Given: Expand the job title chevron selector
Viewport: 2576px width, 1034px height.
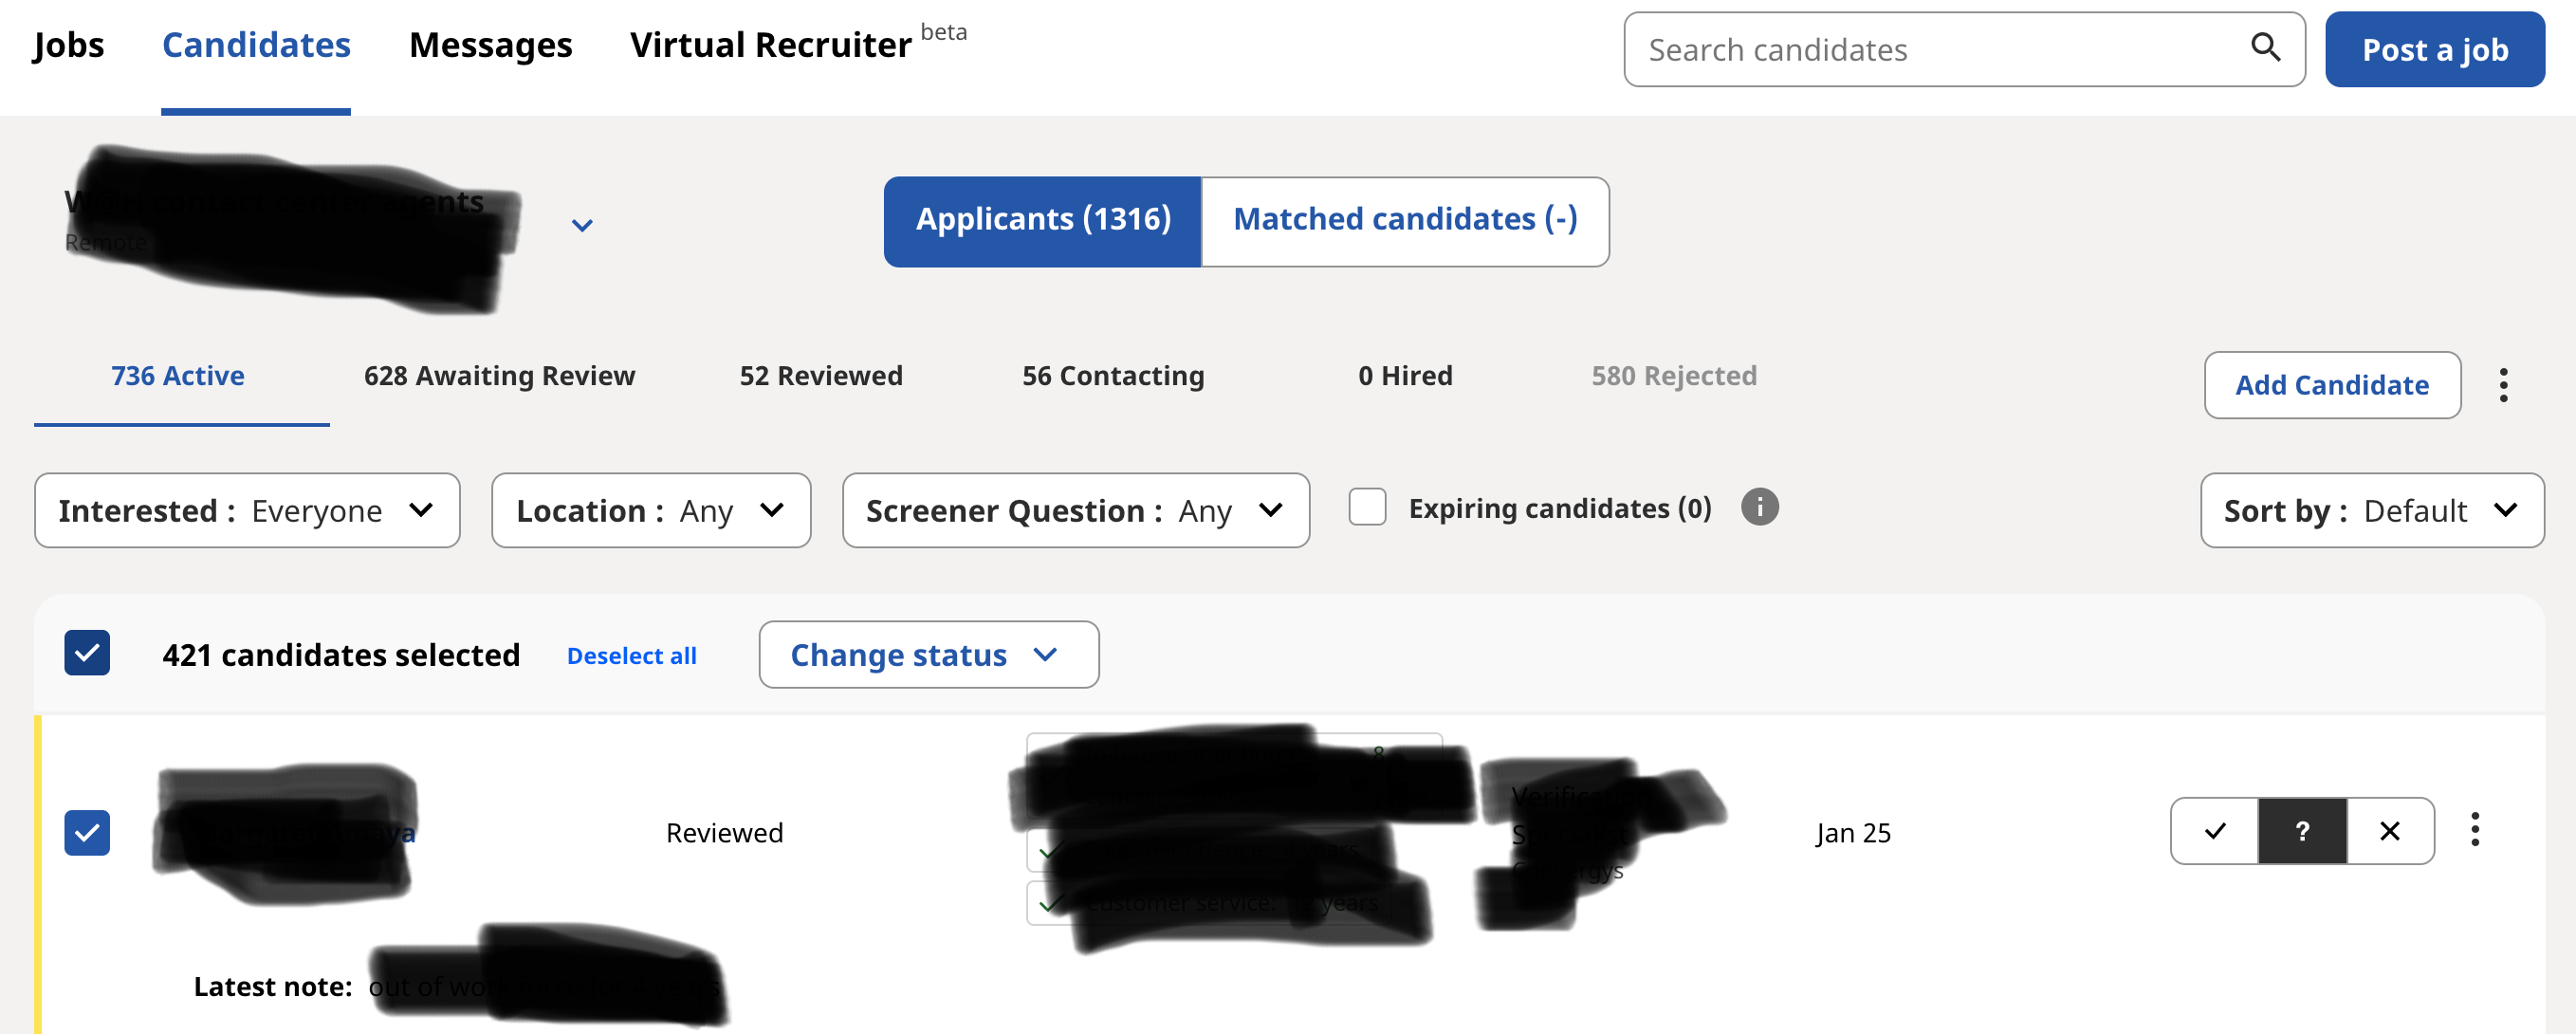Looking at the screenshot, I should click(582, 225).
